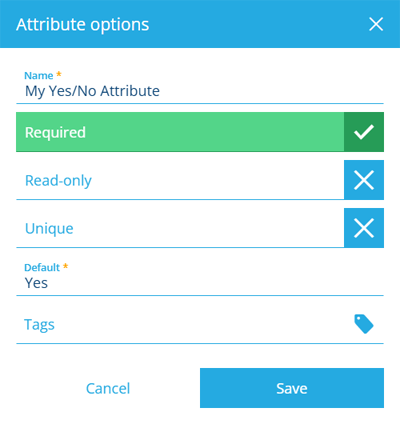Select the Name field label
400x424 pixels.
click(x=39, y=76)
